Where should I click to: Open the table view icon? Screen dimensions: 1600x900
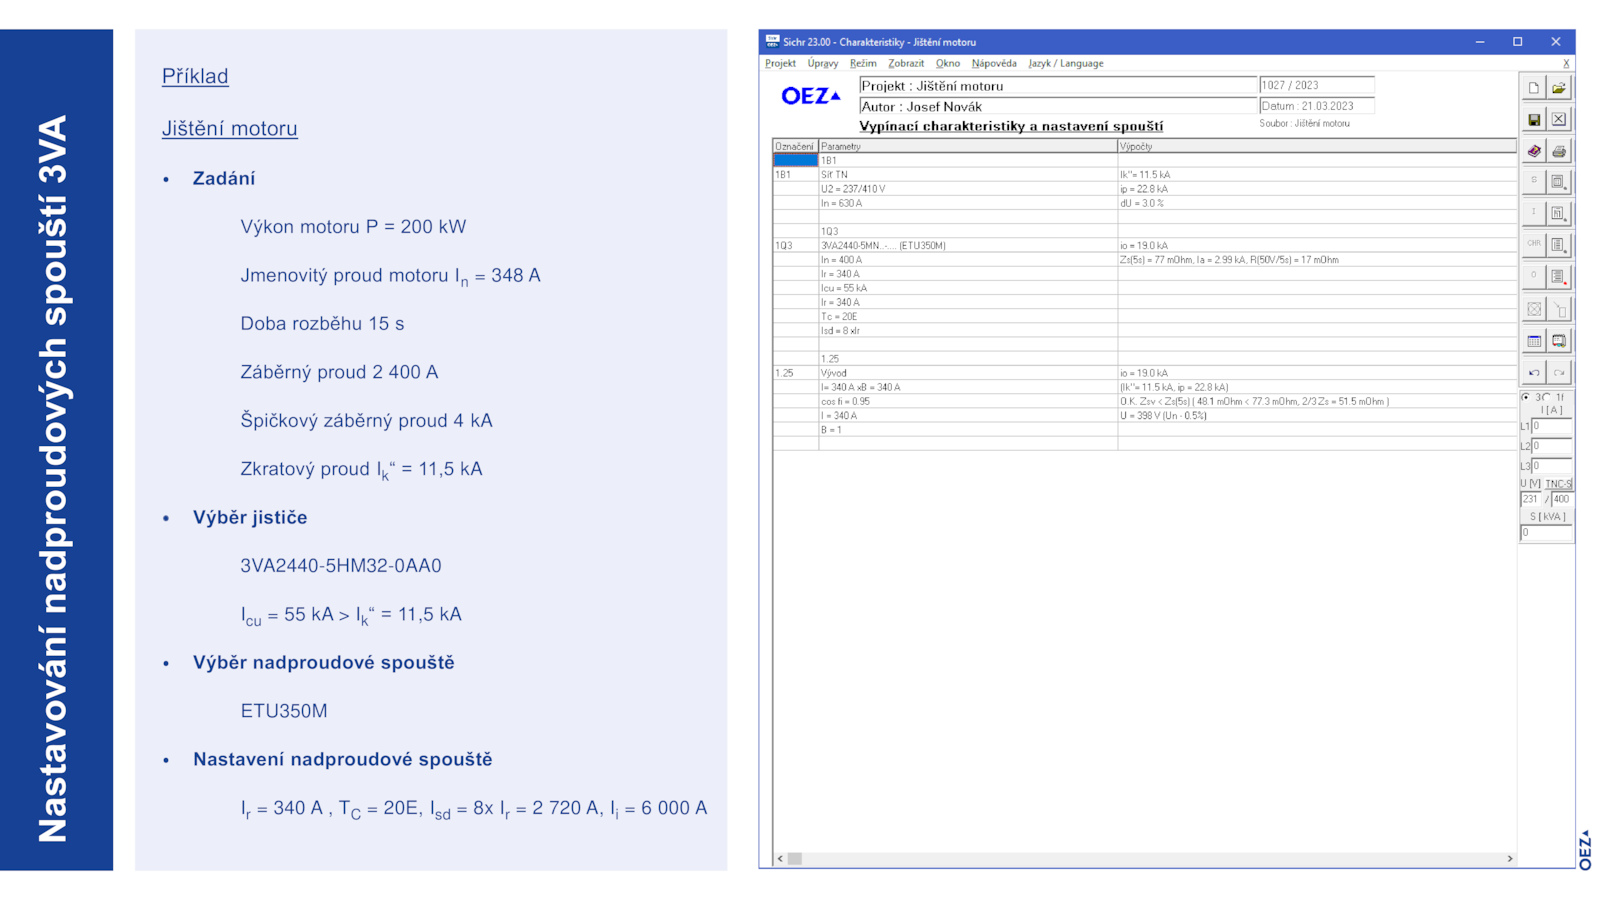[1533, 341]
